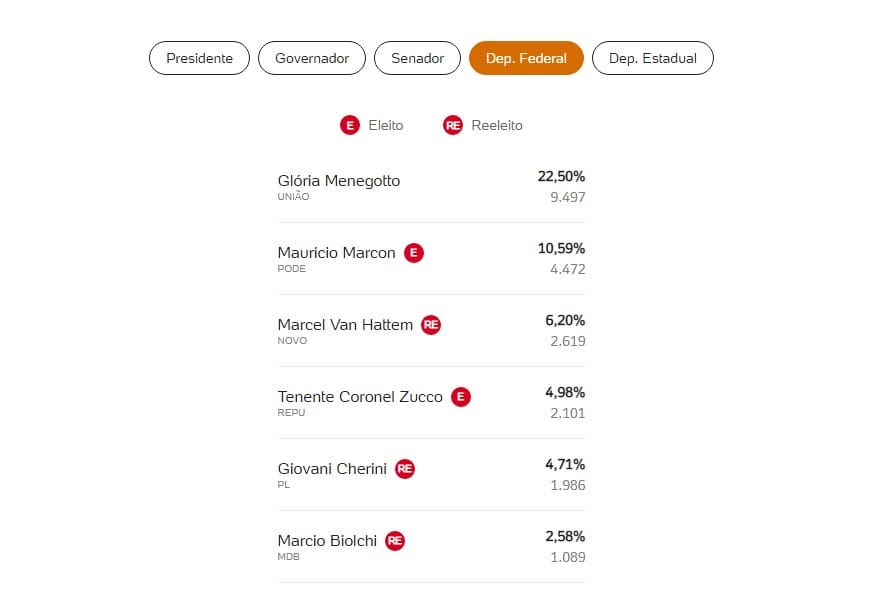Click the Reeleito legend RE icon
The image size is (896, 591).
453,125
